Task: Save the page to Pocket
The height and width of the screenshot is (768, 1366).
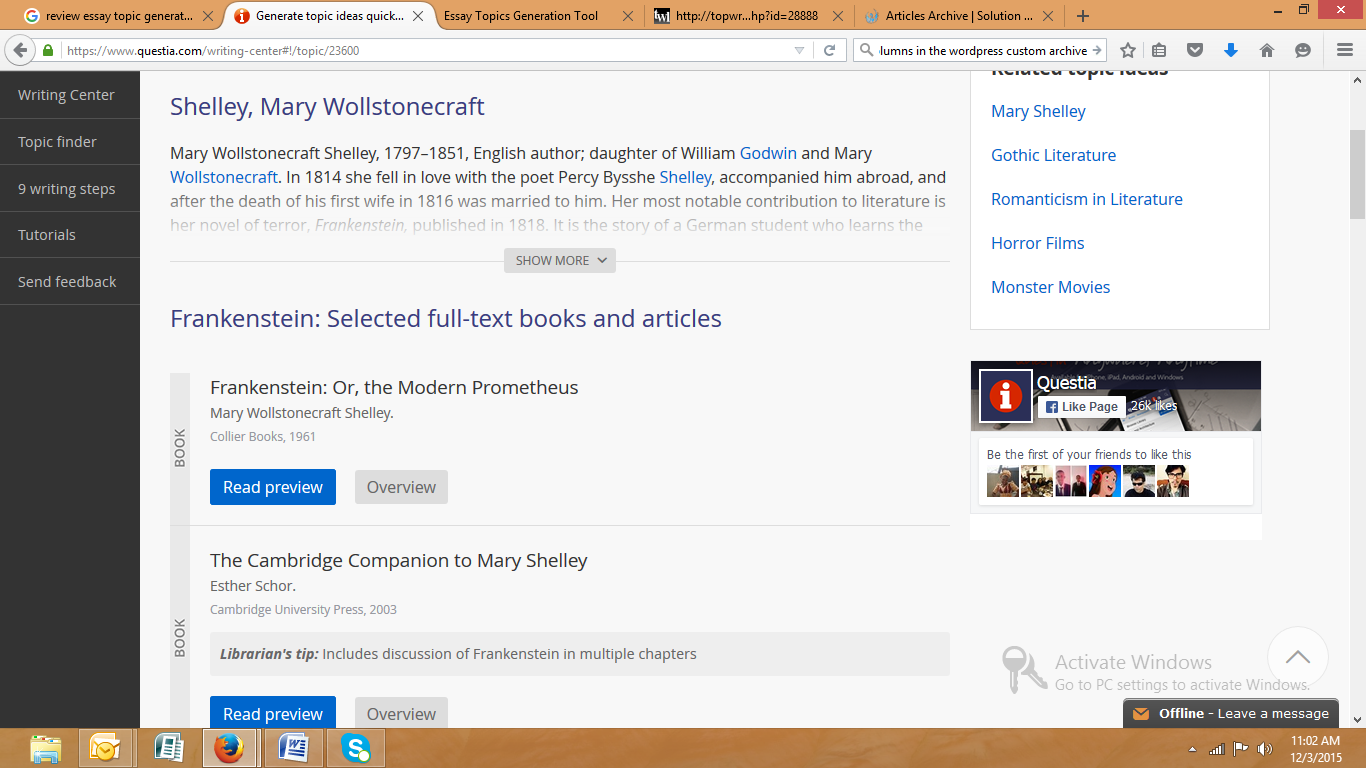Action: click(1195, 50)
